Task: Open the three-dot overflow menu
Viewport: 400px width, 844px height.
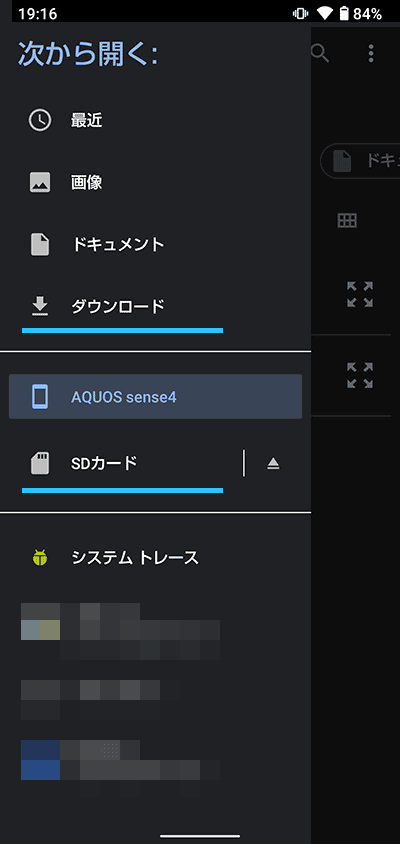Action: [x=371, y=53]
